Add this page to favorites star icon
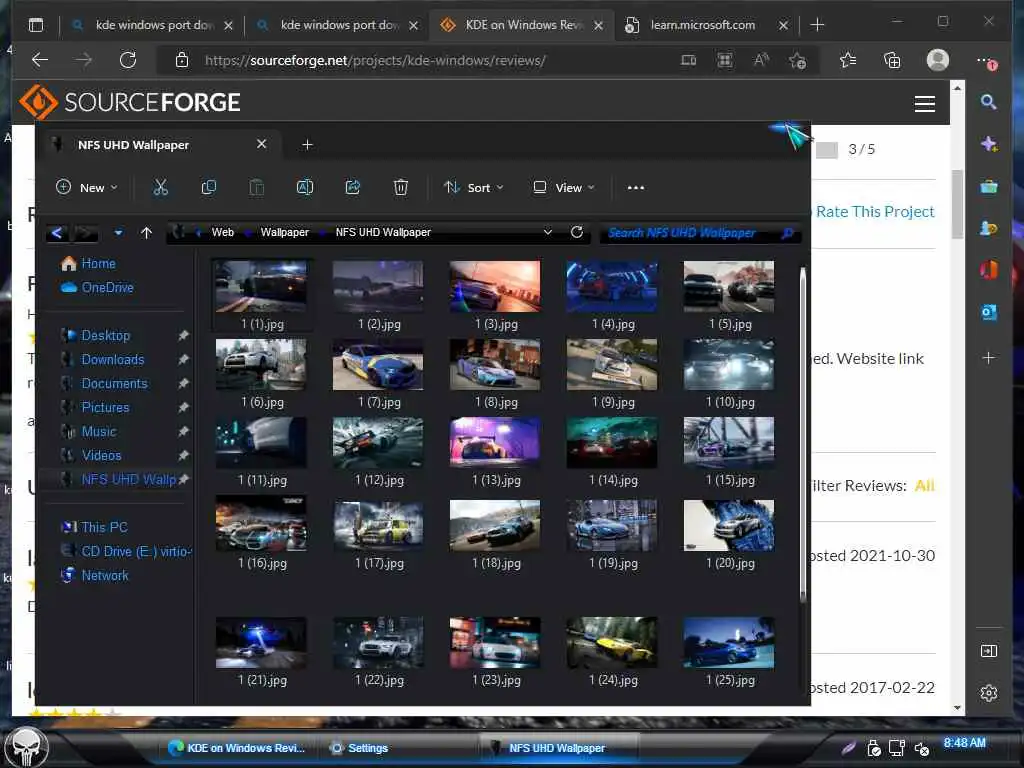Screen dimensions: 1024x768 [797, 61]
